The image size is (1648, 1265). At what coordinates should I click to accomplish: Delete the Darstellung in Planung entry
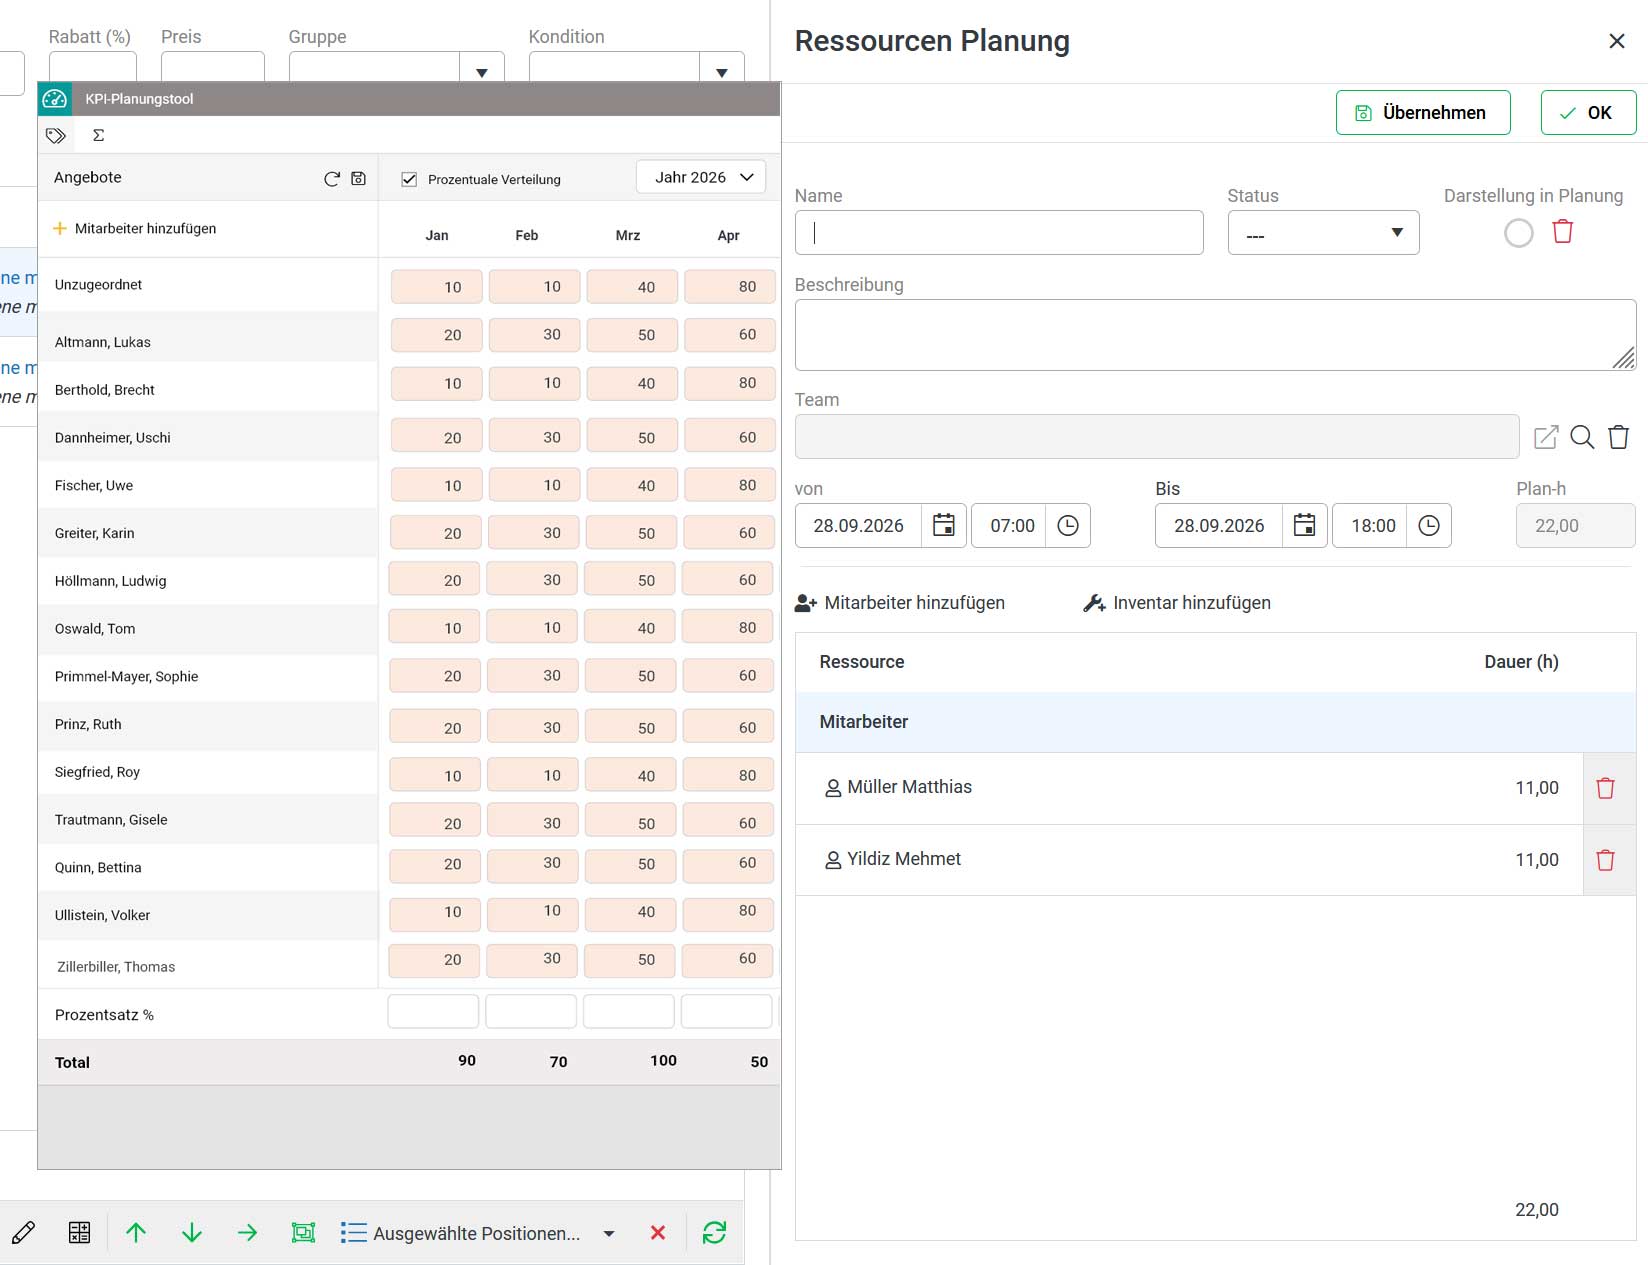(x=1563, y=232)
